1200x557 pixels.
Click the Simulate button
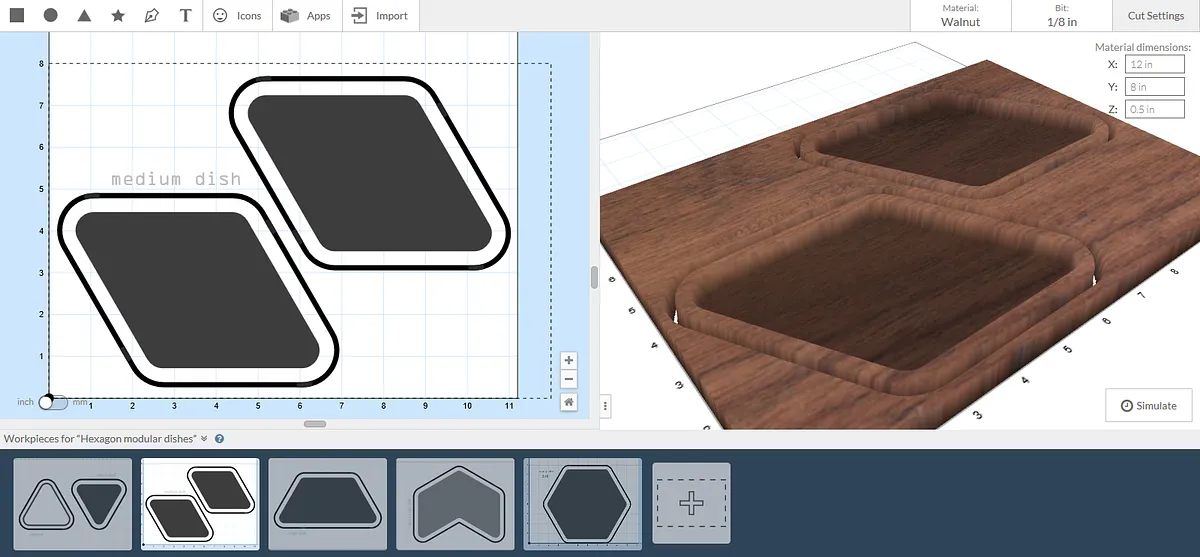click(x=1149, y=405)
